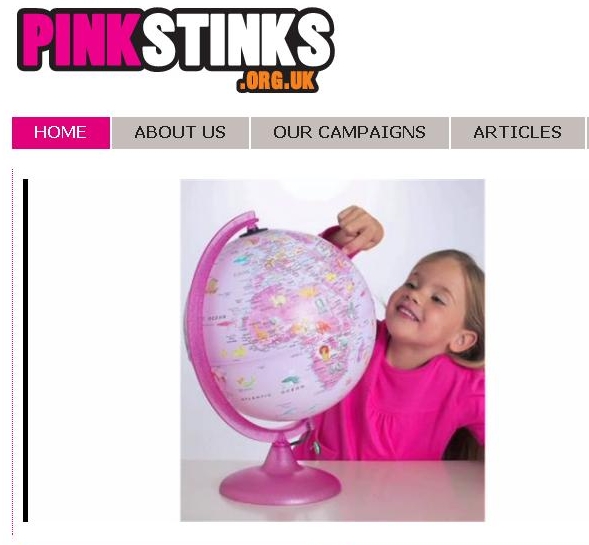The width and height of the screenshot is (589, 545).
Task: Click the cut-off tab after ARTICLES
Action: pos(587,133)
